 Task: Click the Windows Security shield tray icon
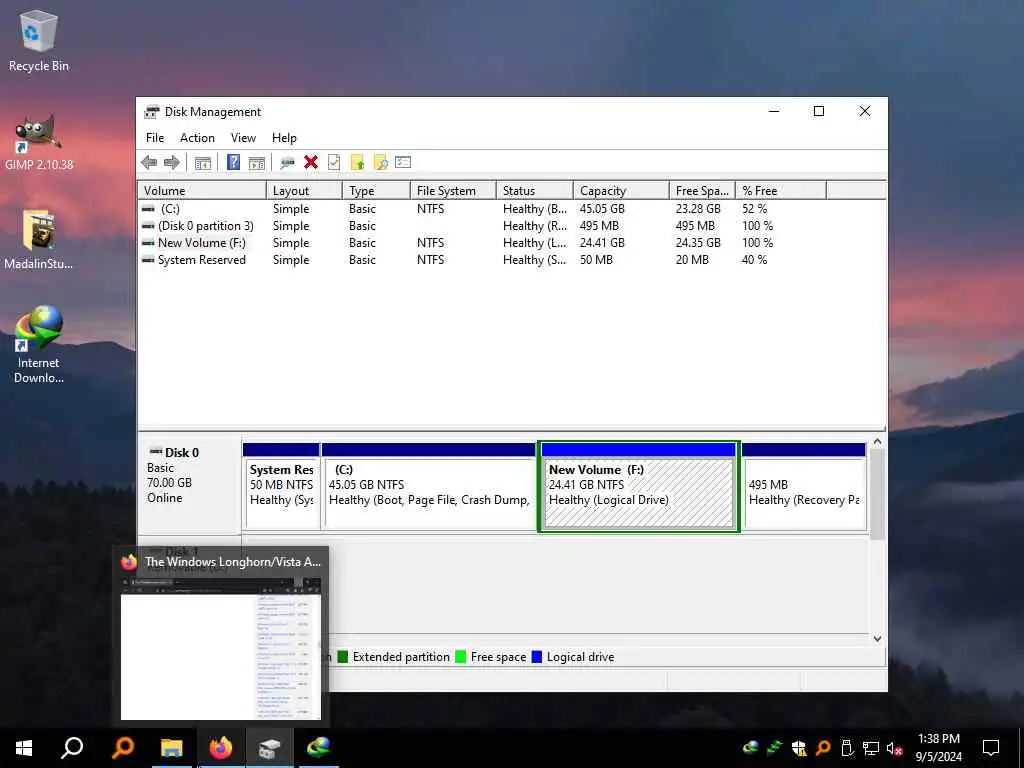coord(799,748)
